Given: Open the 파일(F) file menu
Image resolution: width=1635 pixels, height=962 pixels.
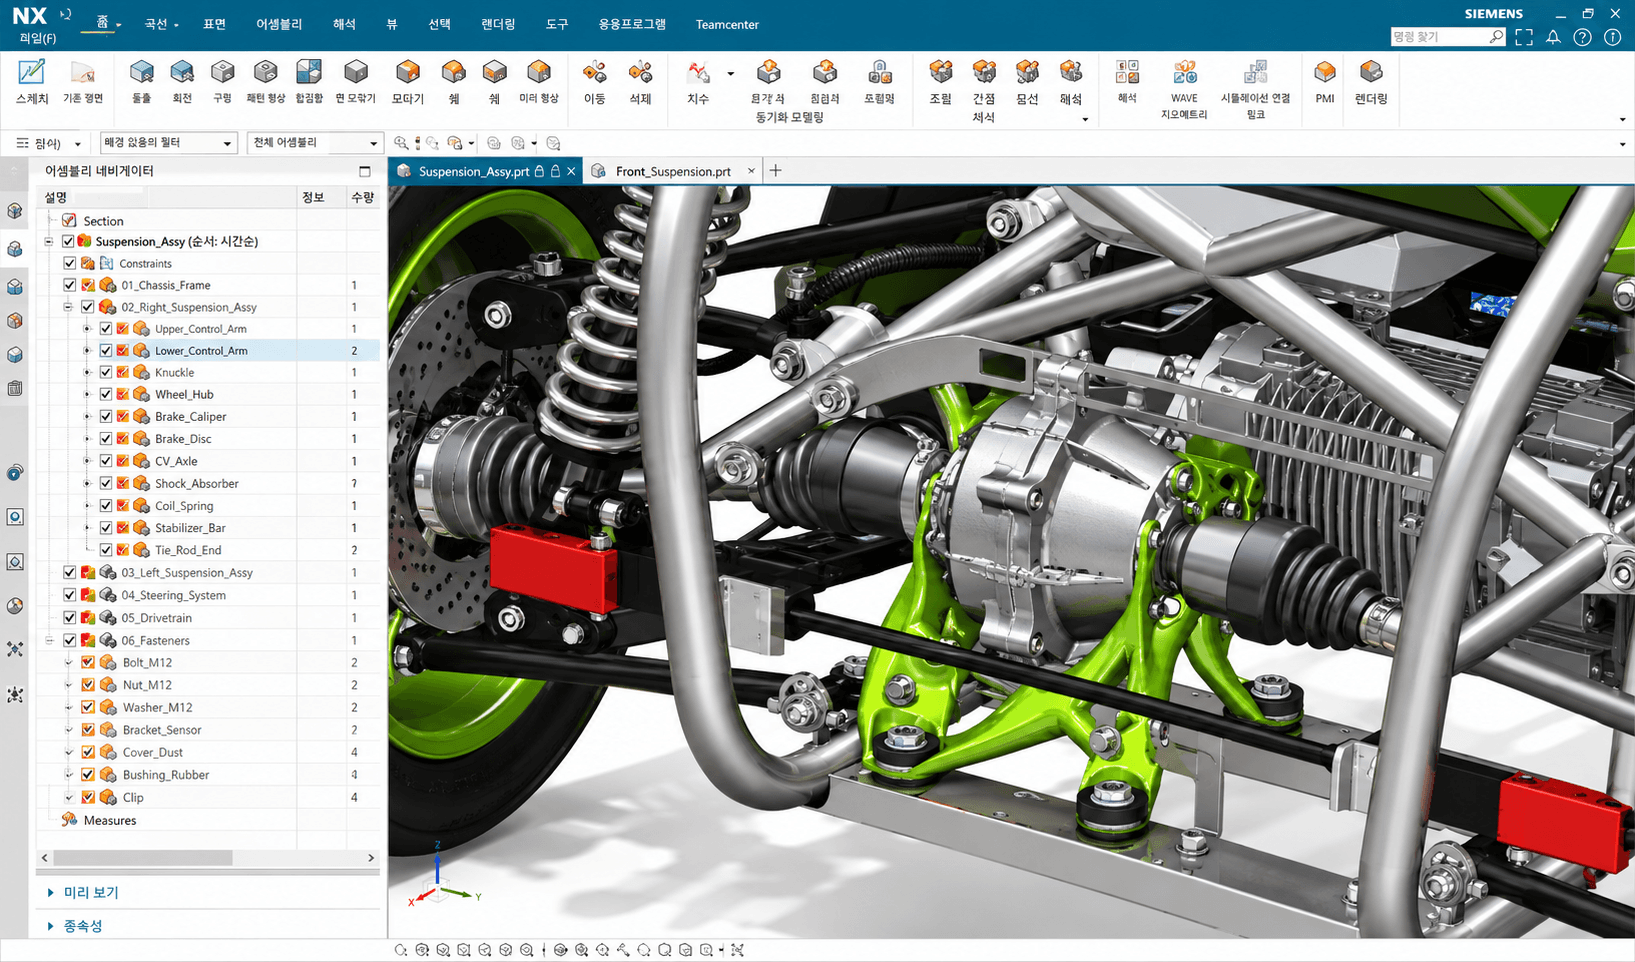Looking at the screenshot, I should pyautogui.click(x=38, y=38).
